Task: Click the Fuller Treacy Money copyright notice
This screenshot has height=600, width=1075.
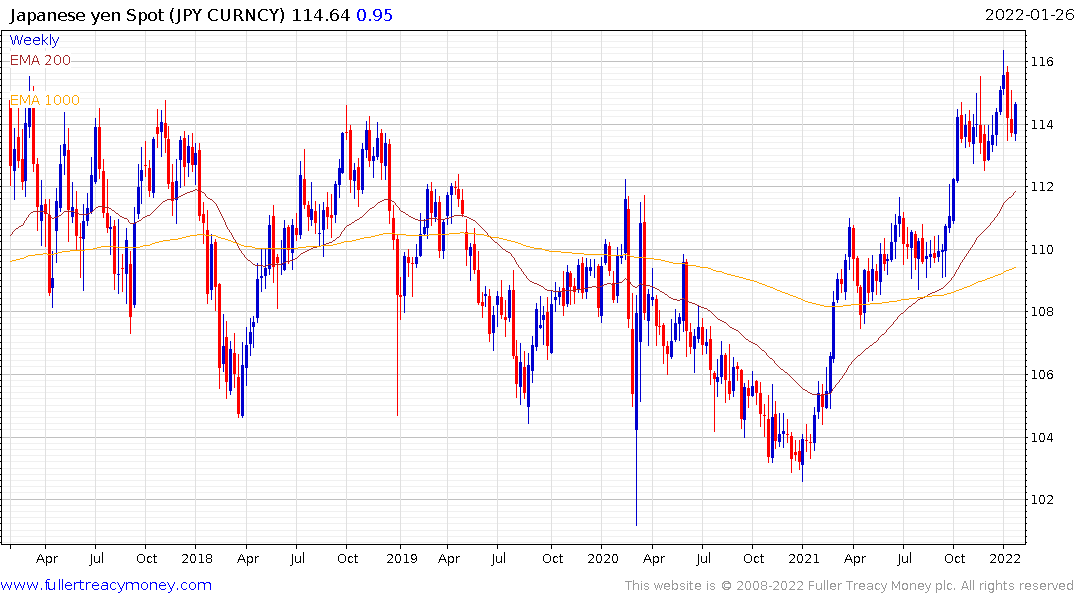Action: [849, 586]
